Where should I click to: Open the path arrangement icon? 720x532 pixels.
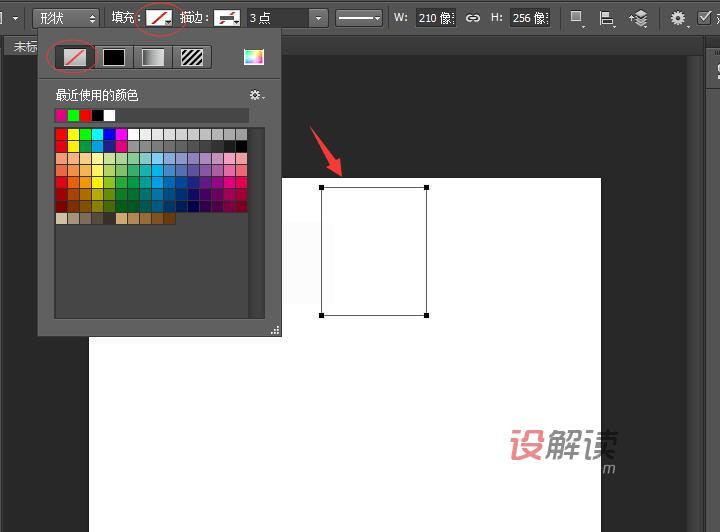click(638, 18)
